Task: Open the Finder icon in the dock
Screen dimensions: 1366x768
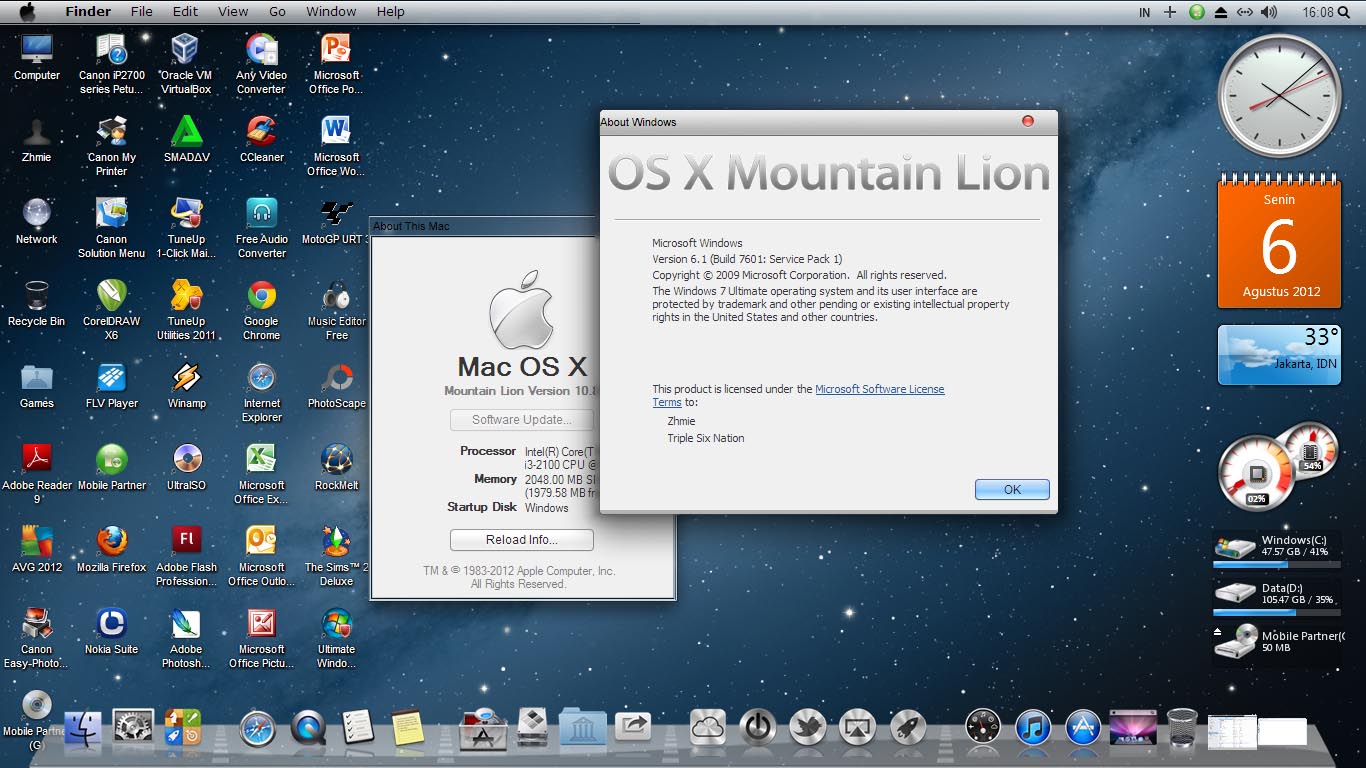Action: tap(84, 729)
